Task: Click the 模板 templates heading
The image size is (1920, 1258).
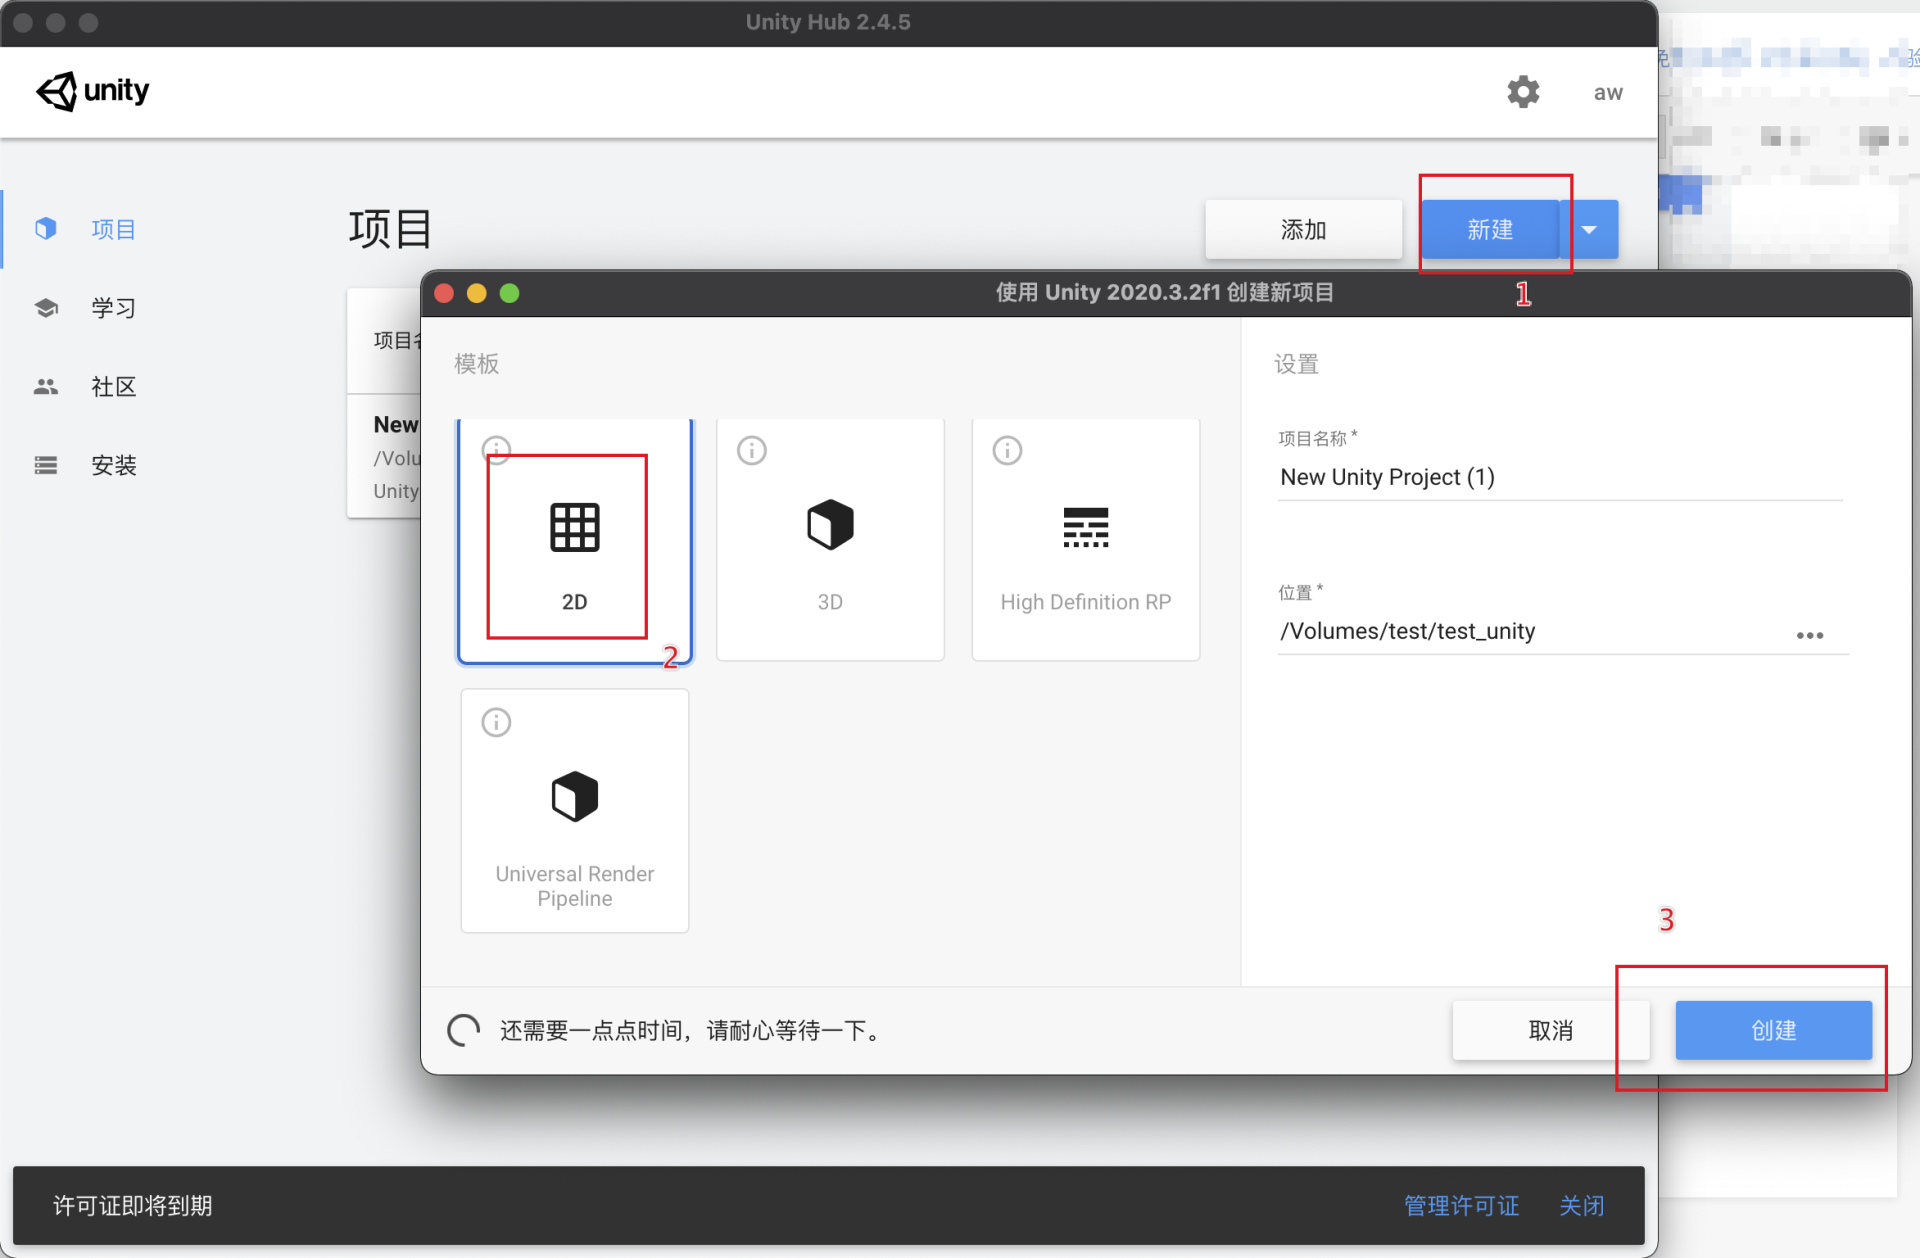Action: 477,364
